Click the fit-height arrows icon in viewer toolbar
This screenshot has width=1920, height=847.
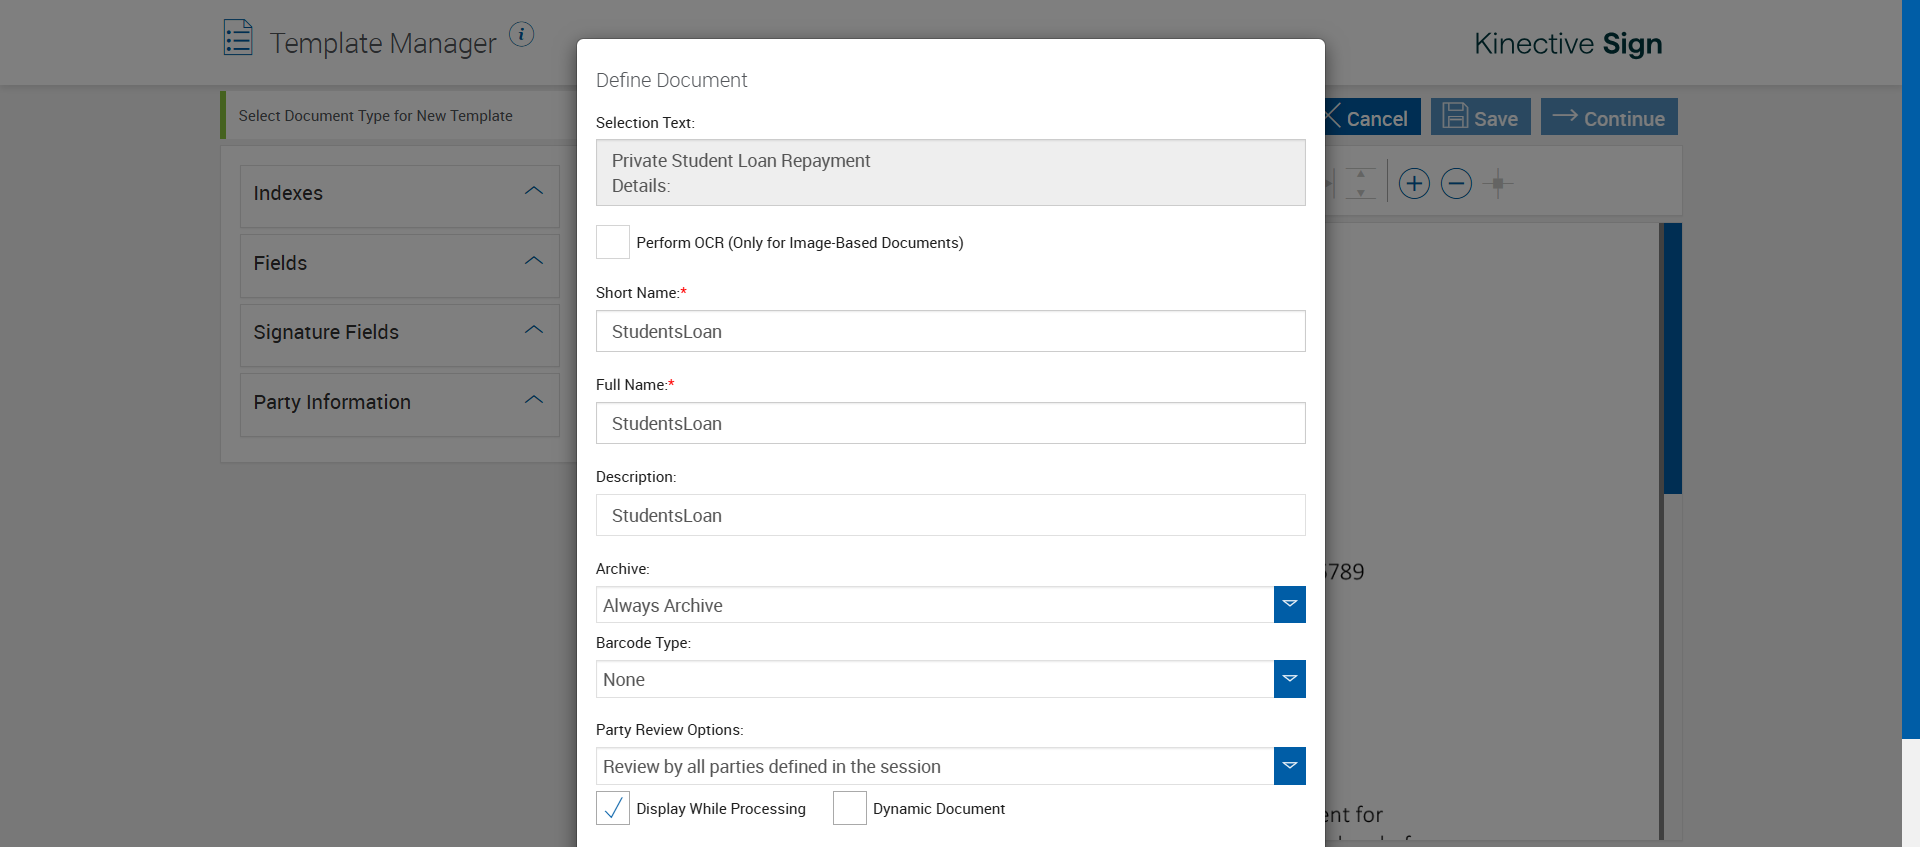[1360, 184]
